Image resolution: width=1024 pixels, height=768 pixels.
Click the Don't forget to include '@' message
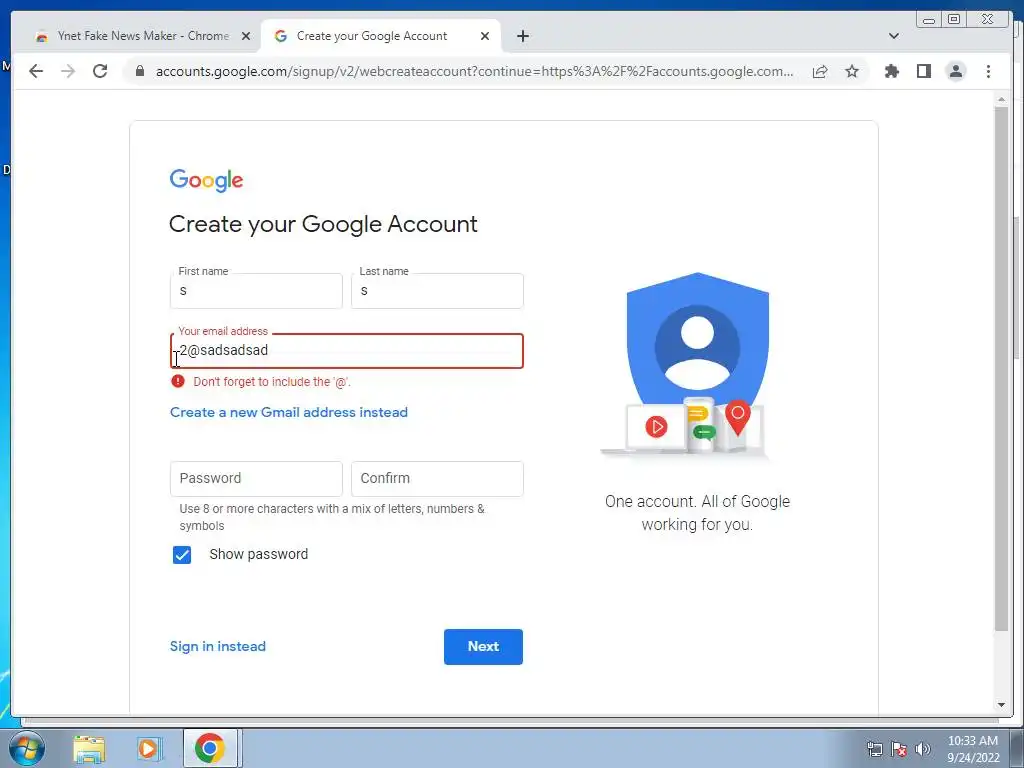tap(272, 381)
